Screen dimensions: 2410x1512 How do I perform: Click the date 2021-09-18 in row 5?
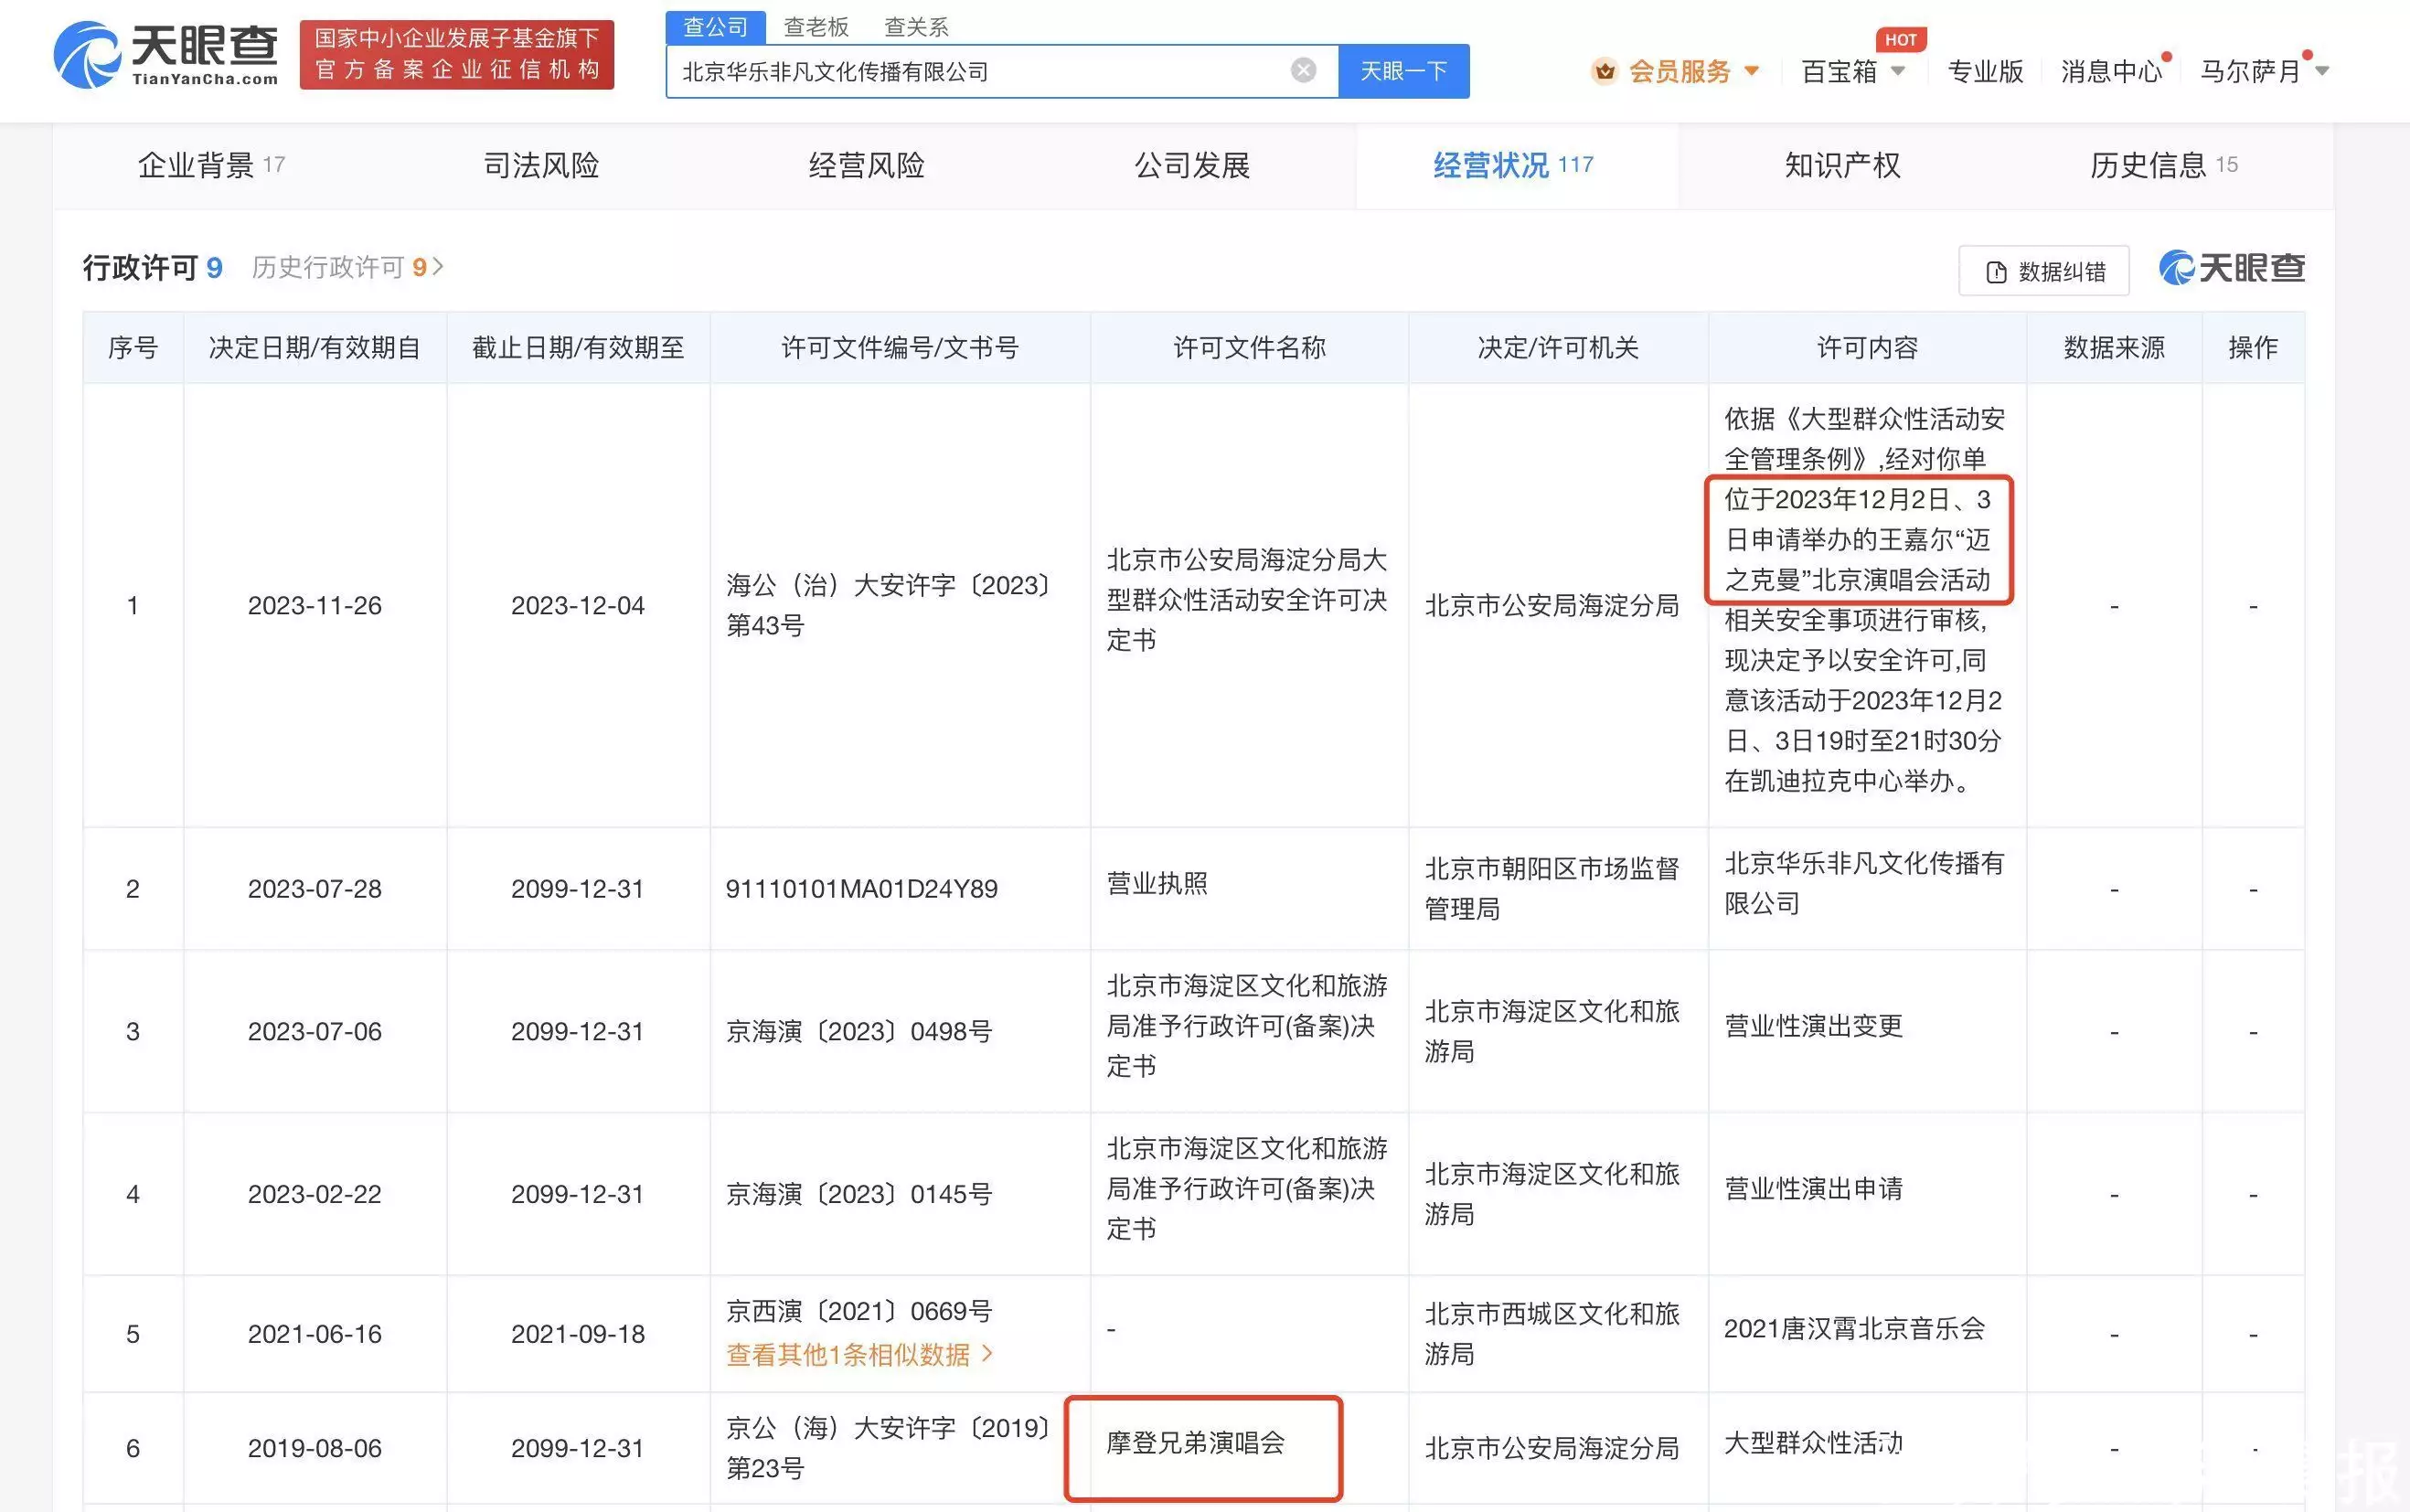pyautogui.click(x=578, y=1334)
